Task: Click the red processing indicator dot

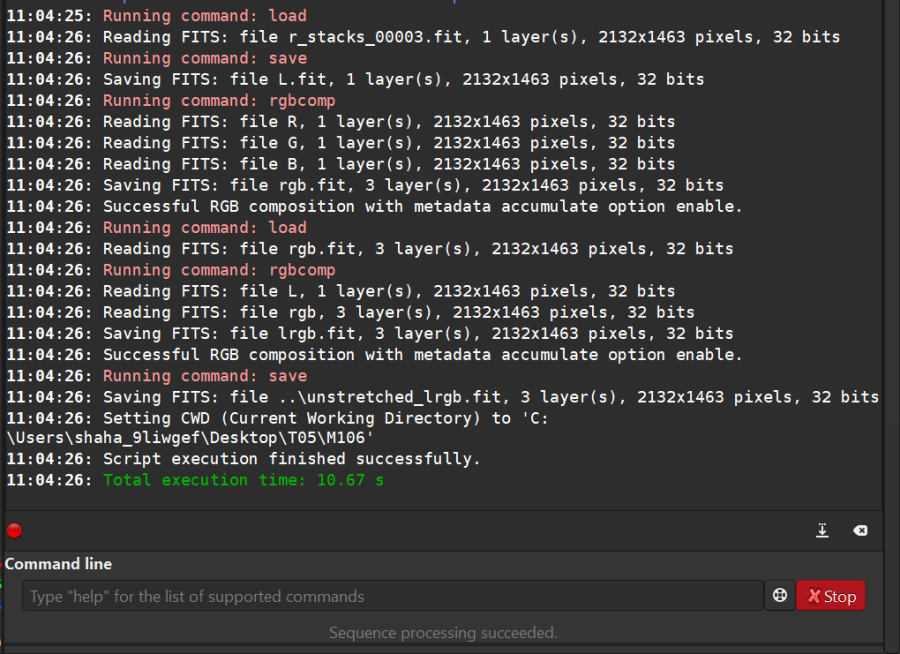Action: tap(13, 530)
